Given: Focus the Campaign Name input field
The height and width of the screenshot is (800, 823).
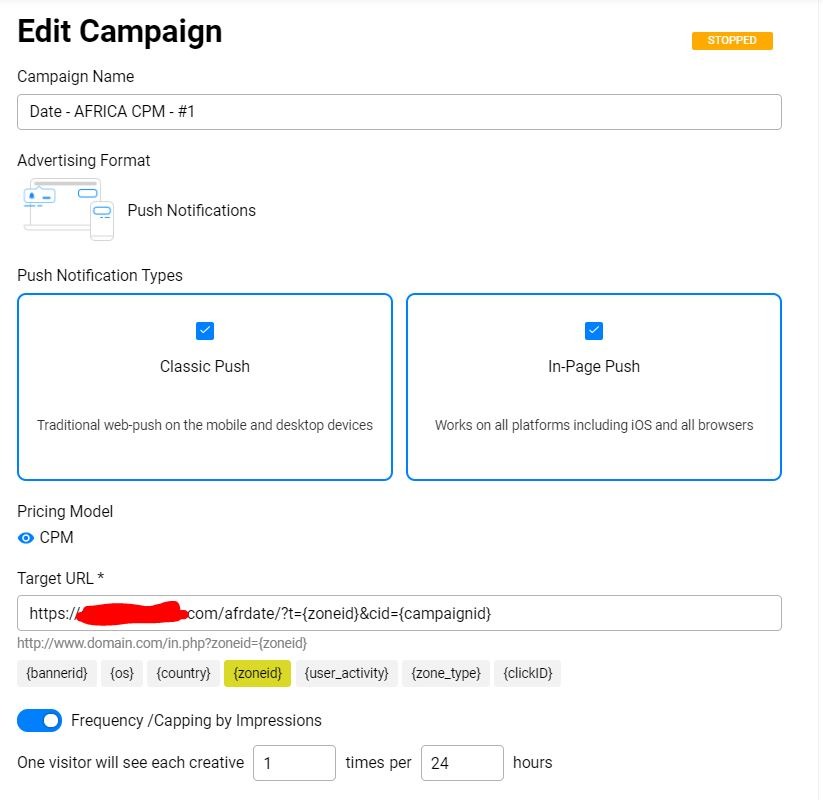Looking at the screenshot, I should [399, 112].
